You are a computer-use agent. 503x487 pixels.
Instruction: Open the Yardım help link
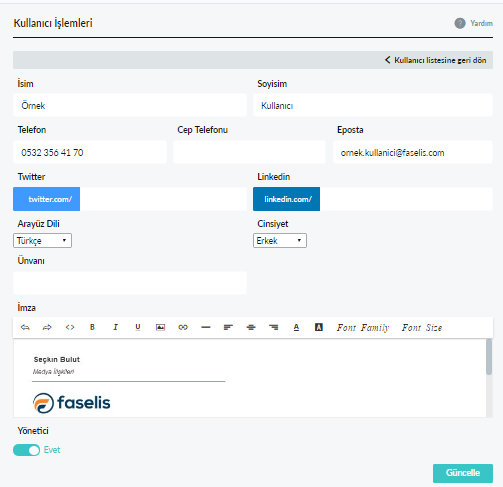tap(473, 23)
